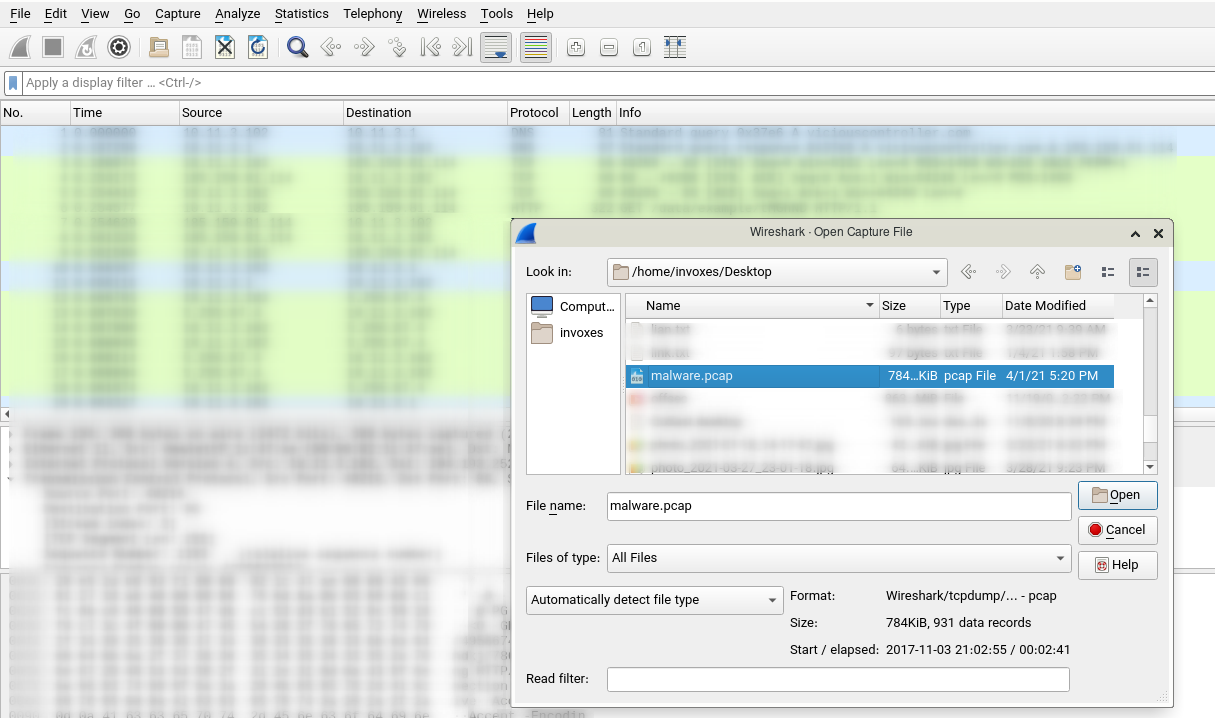Close the Open Capture File dialog
The width and height of the screenshot is (1215, 718).
click(1158, 233)
